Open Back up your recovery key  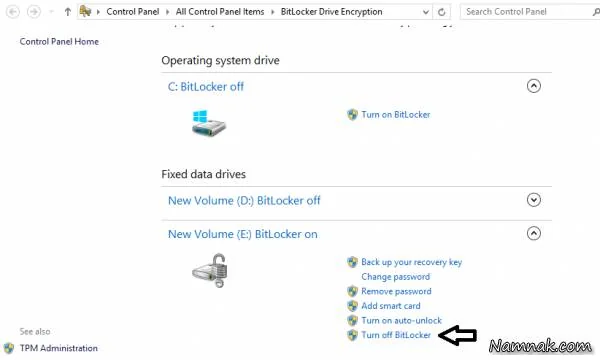[411, 262]
